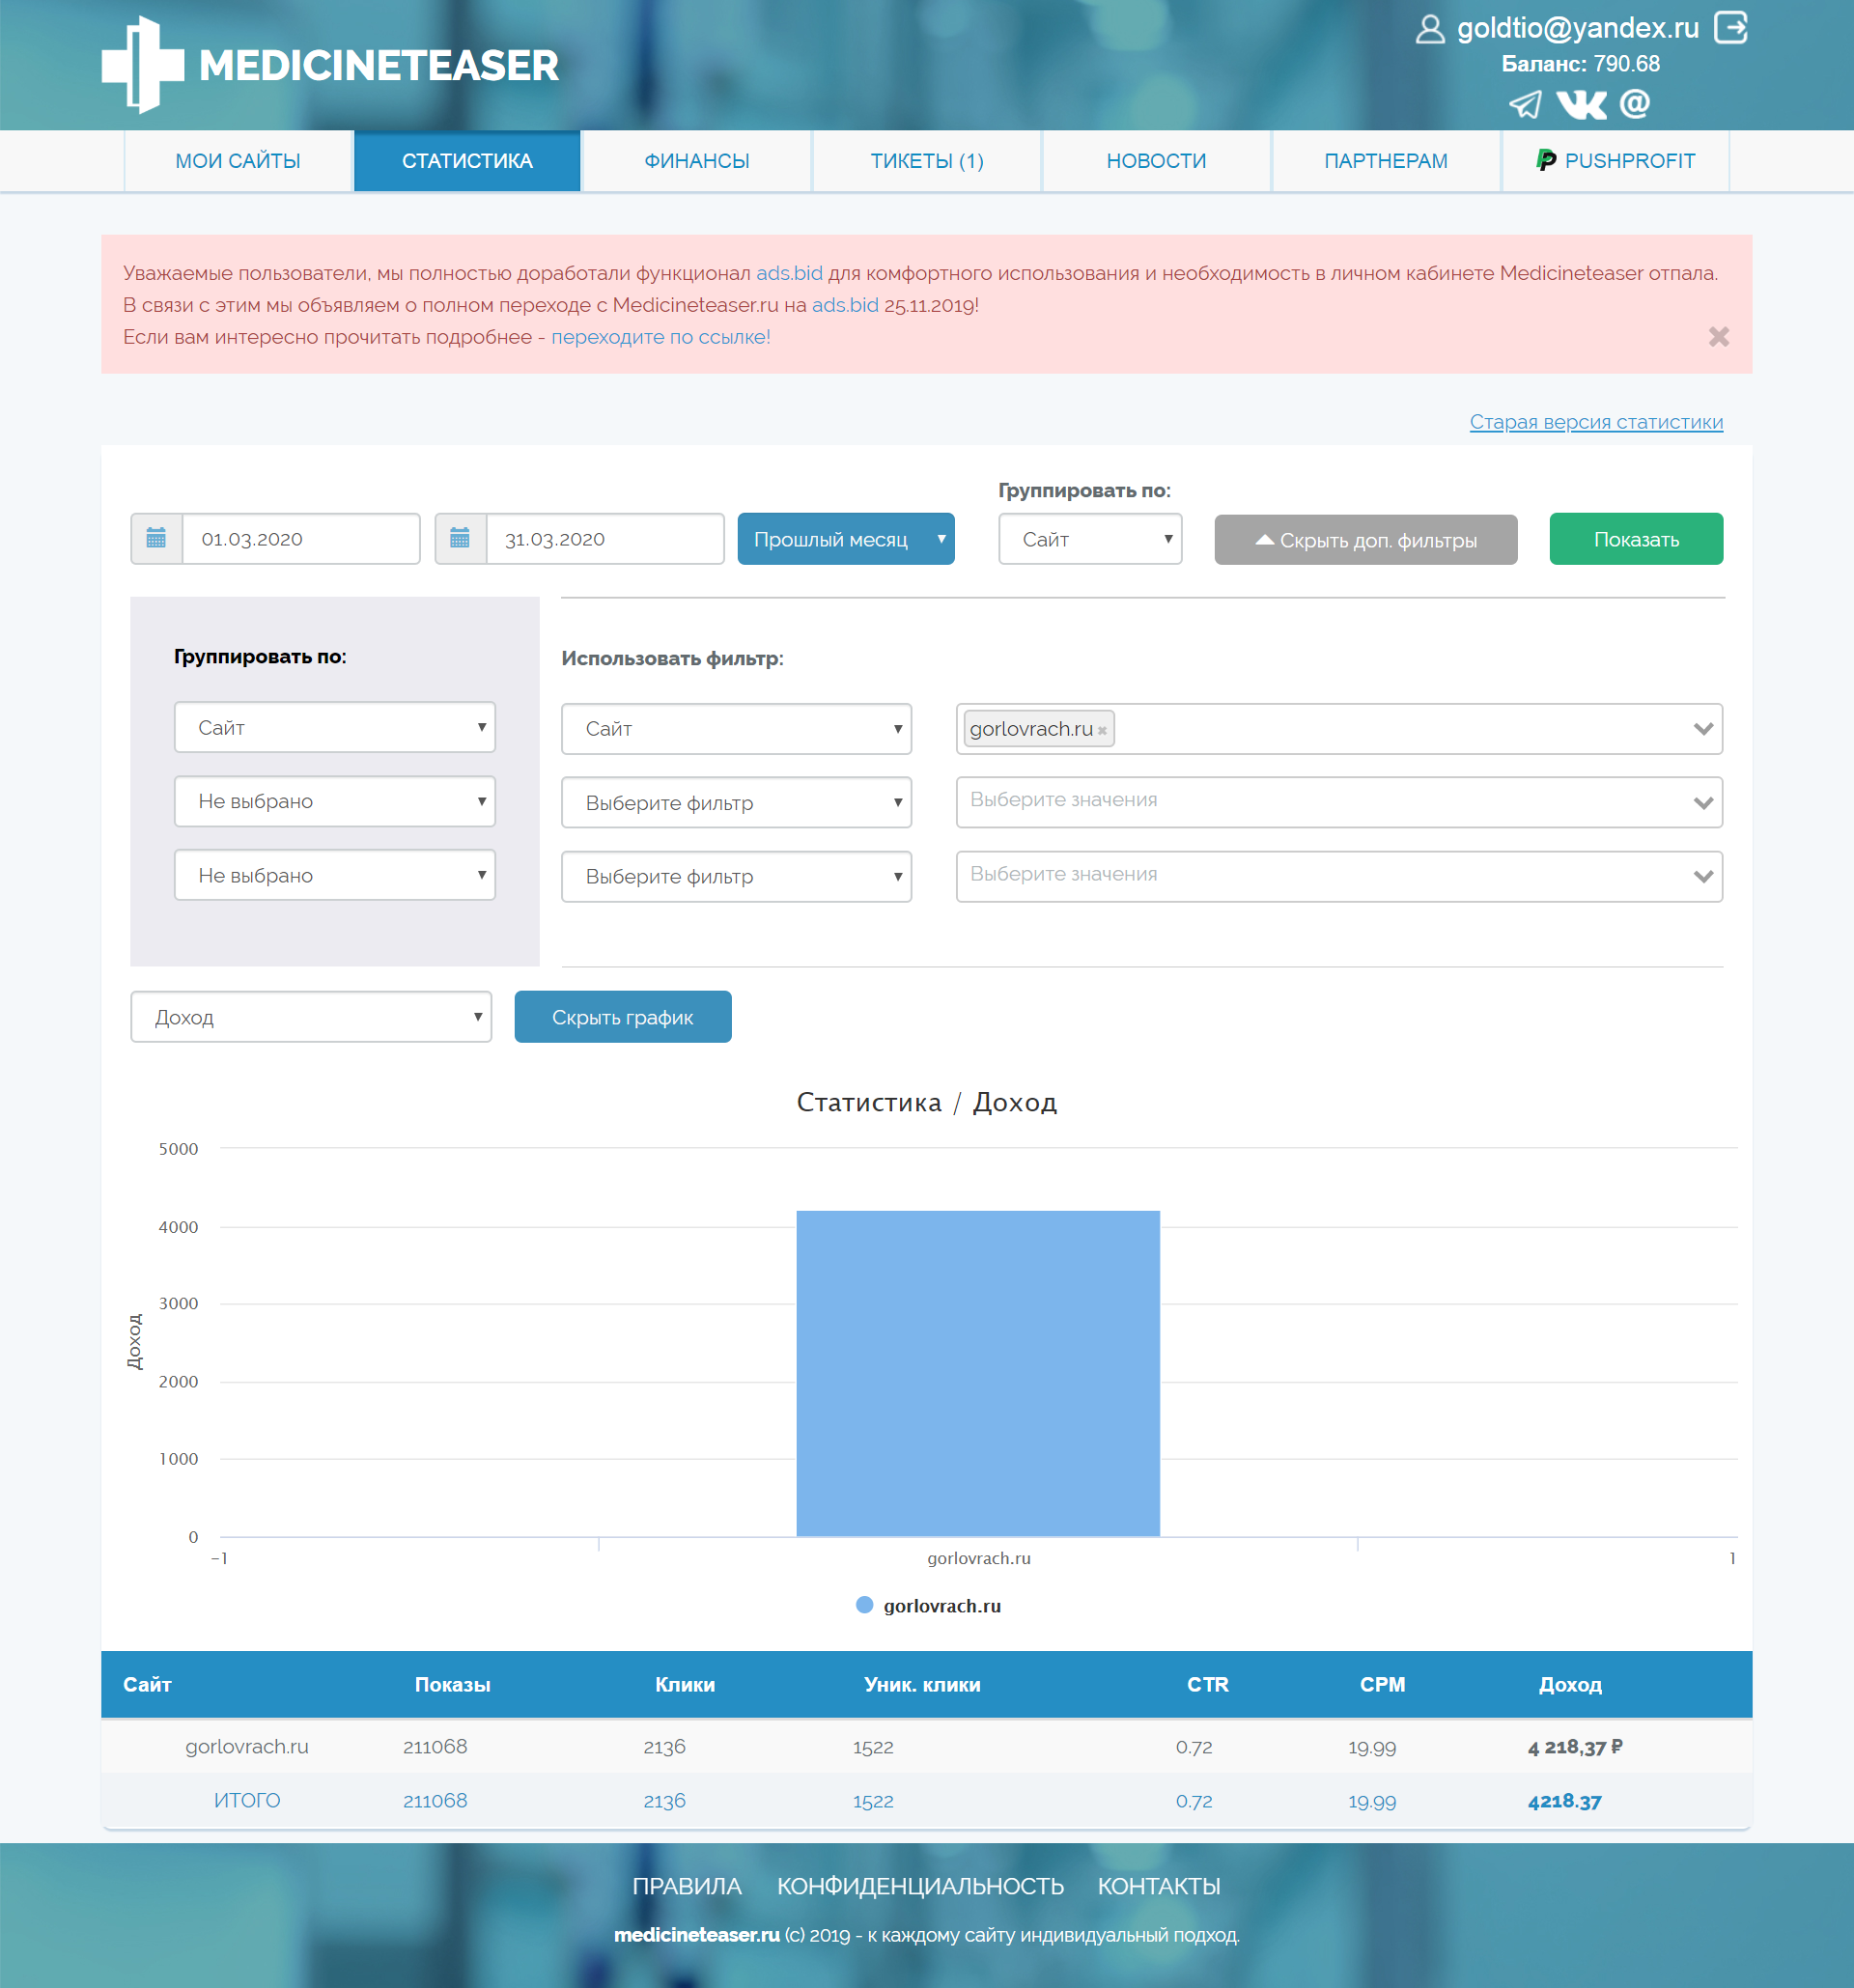Open Старая версия статистики link

pos(1595,422)
